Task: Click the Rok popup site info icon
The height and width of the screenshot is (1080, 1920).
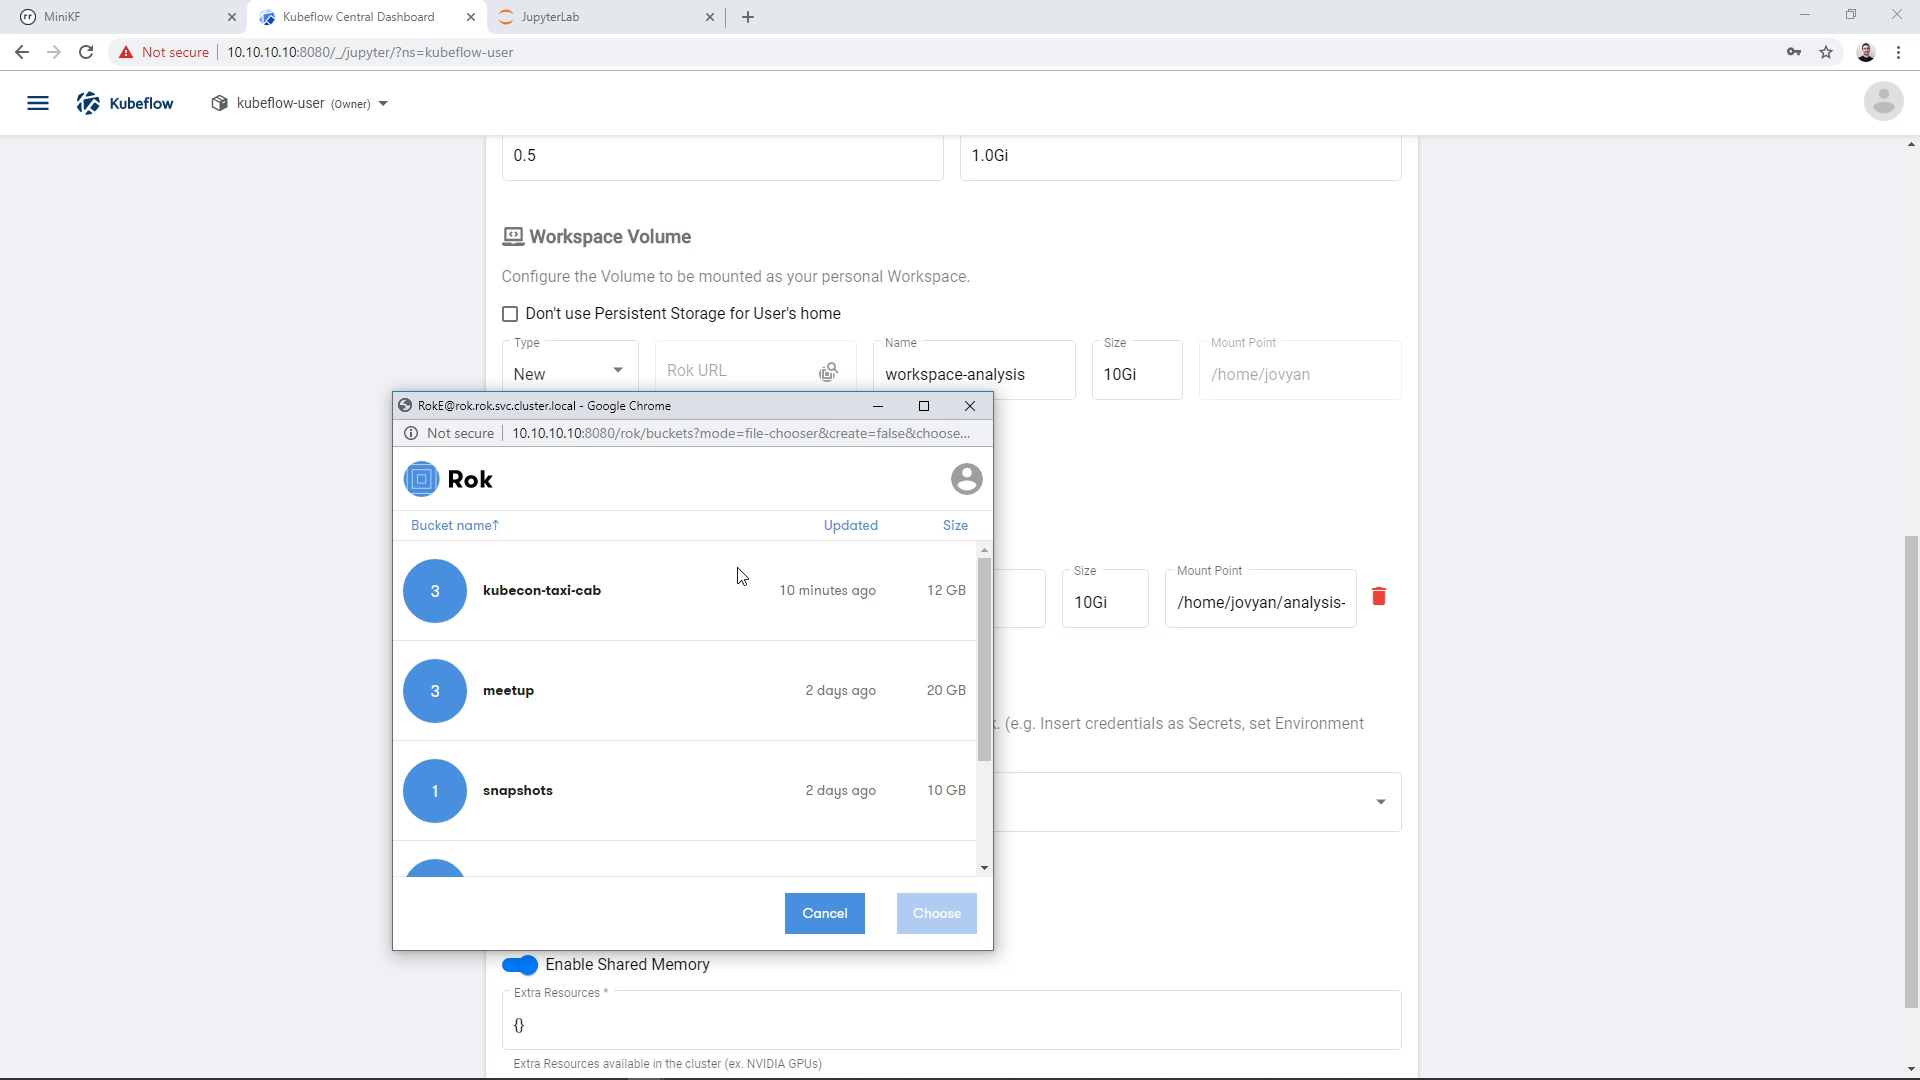Action: coord(411,433)
